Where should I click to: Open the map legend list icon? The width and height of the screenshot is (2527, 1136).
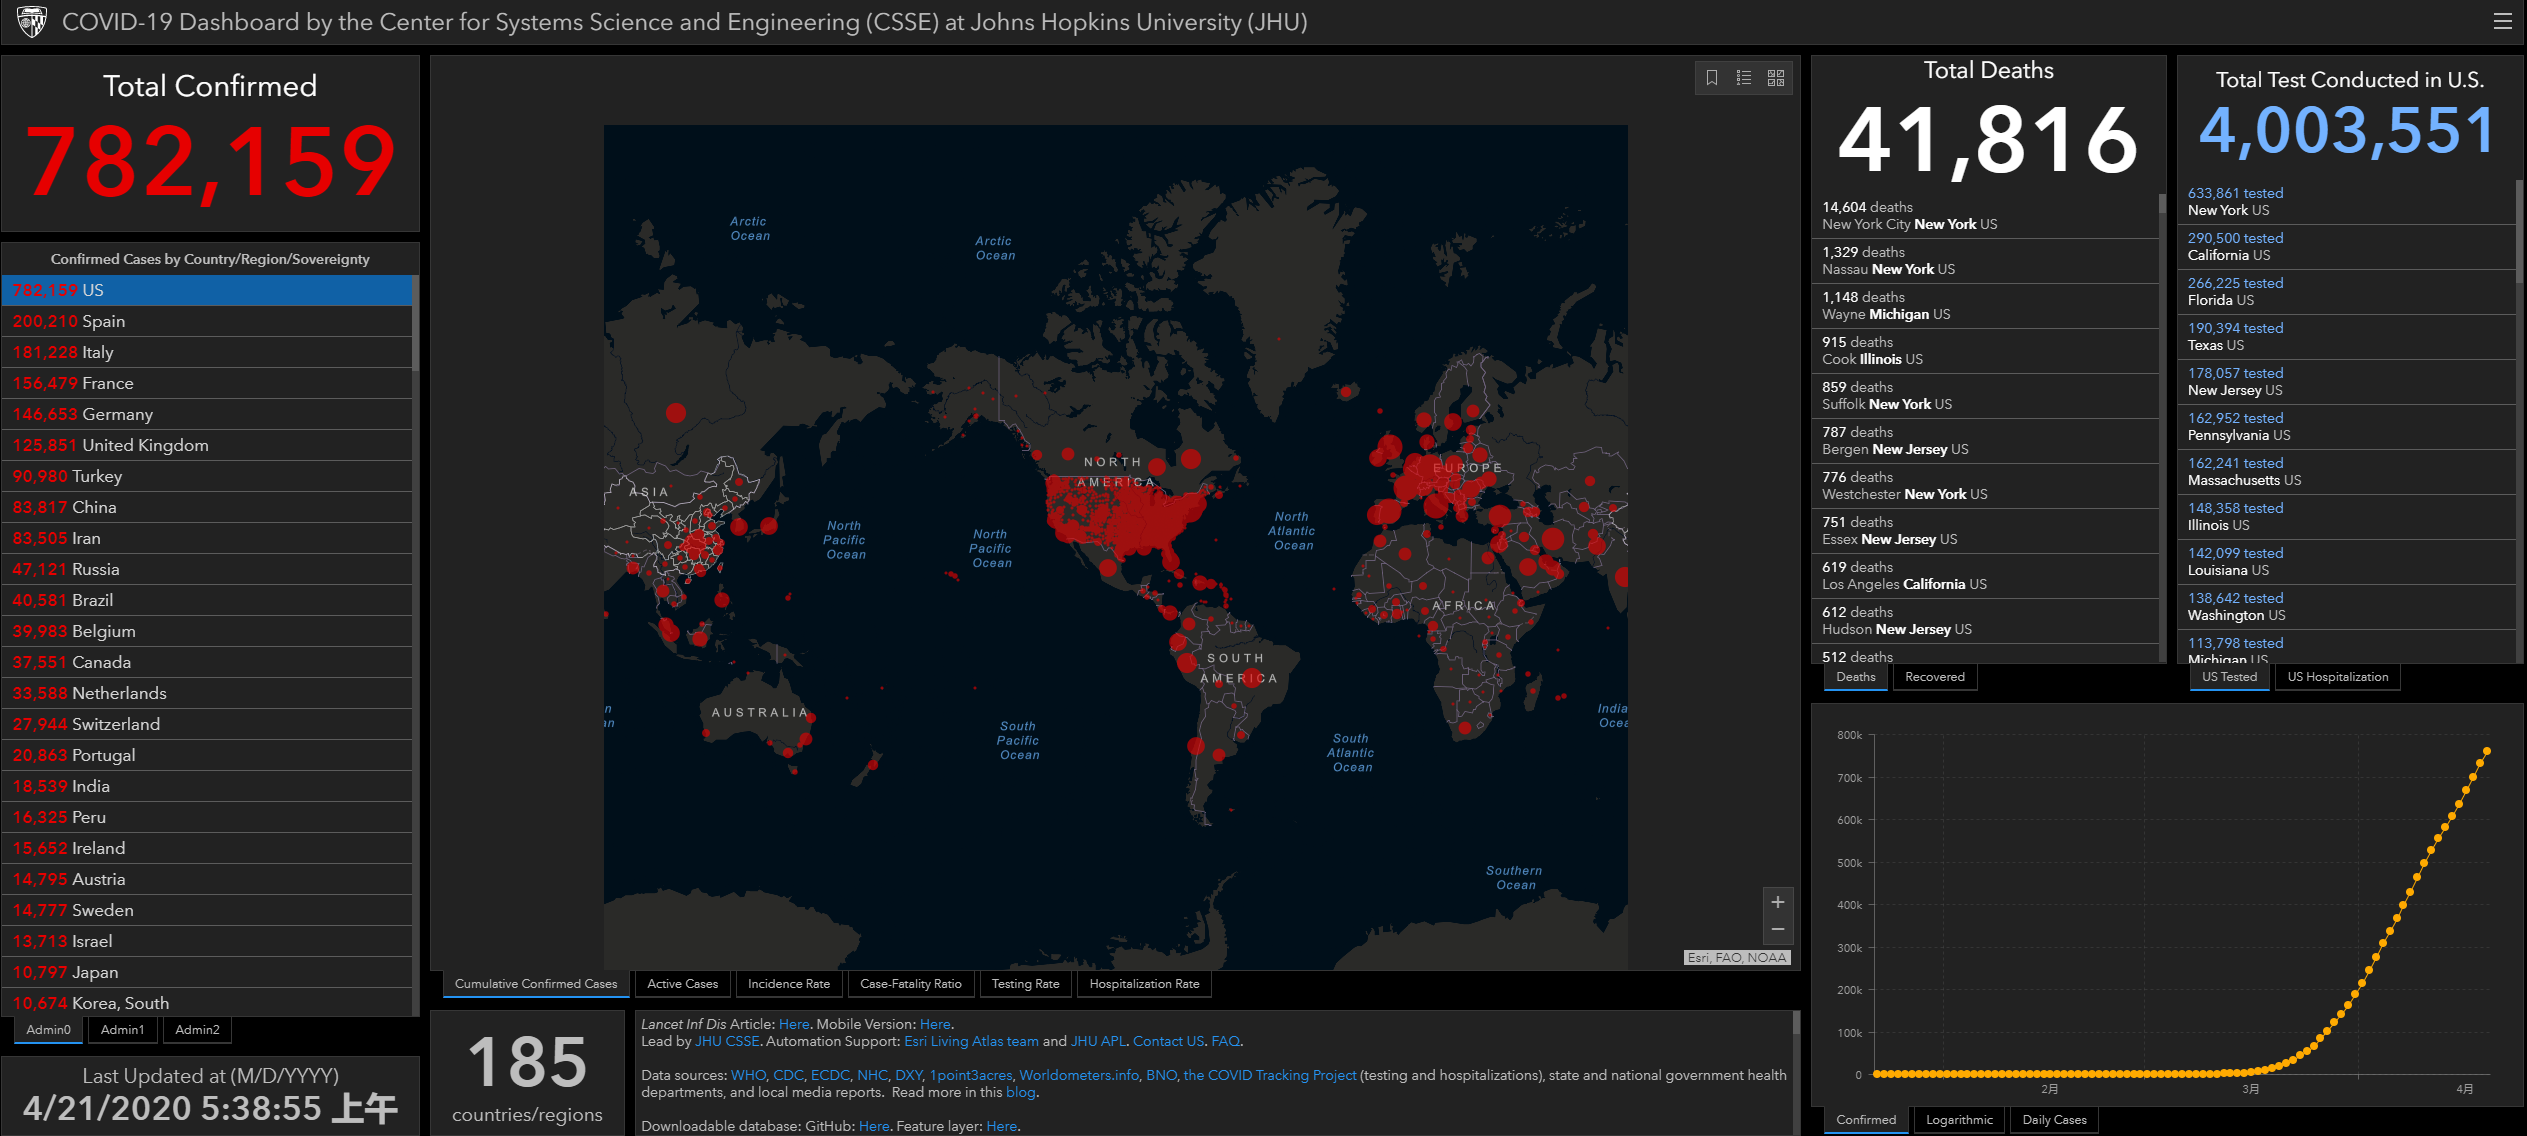coord(1744,78)
